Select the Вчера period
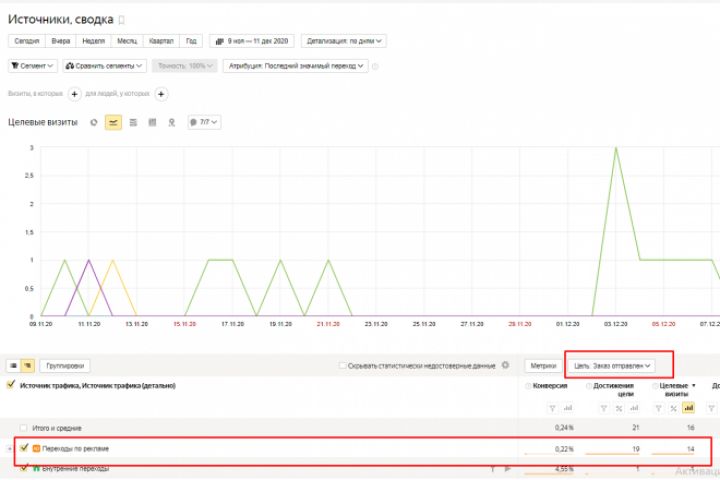This screenshot has height=480, width=720. pyautogui.click(x=61, y=41)
